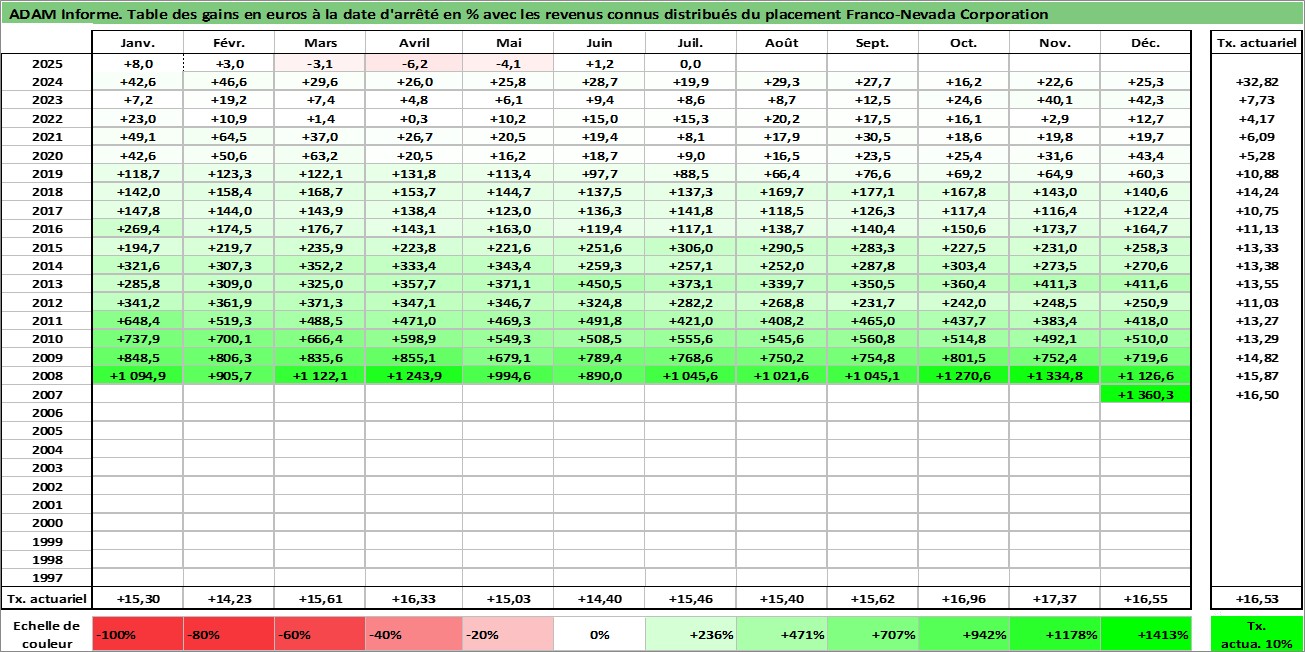Click the 1997 year row label
The height and width of the screenshot is (652, 1305).
click(x=47, y=578)
